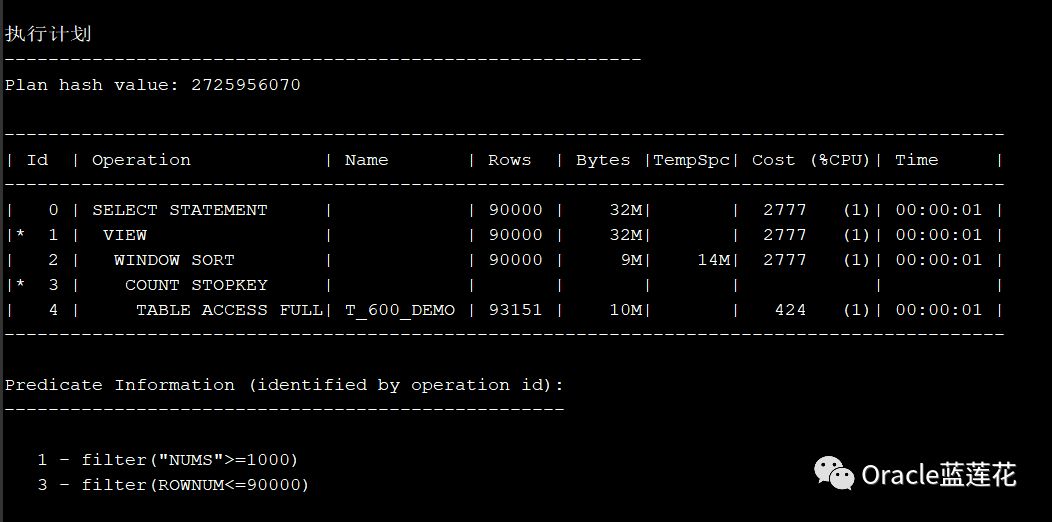Click the Name column header
Image resolution: width=1052 pixels, height=522 pixels.
366,160
